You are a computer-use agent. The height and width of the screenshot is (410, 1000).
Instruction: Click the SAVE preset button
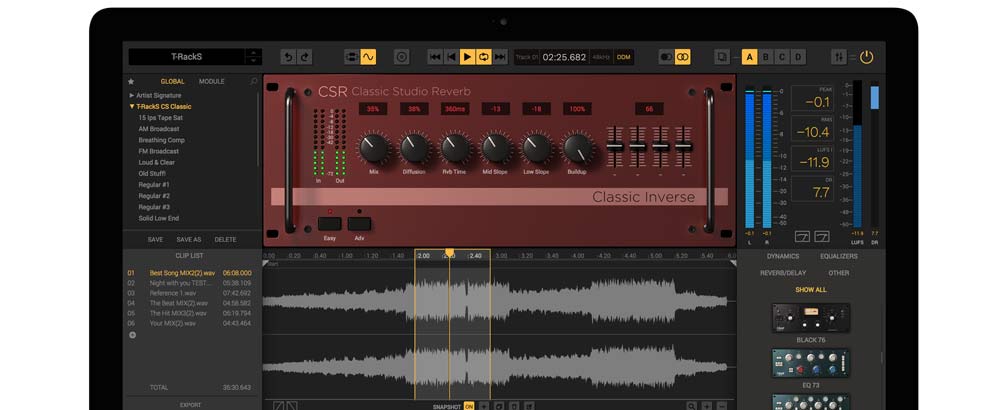pyautogui.click(x=155, y=240)
